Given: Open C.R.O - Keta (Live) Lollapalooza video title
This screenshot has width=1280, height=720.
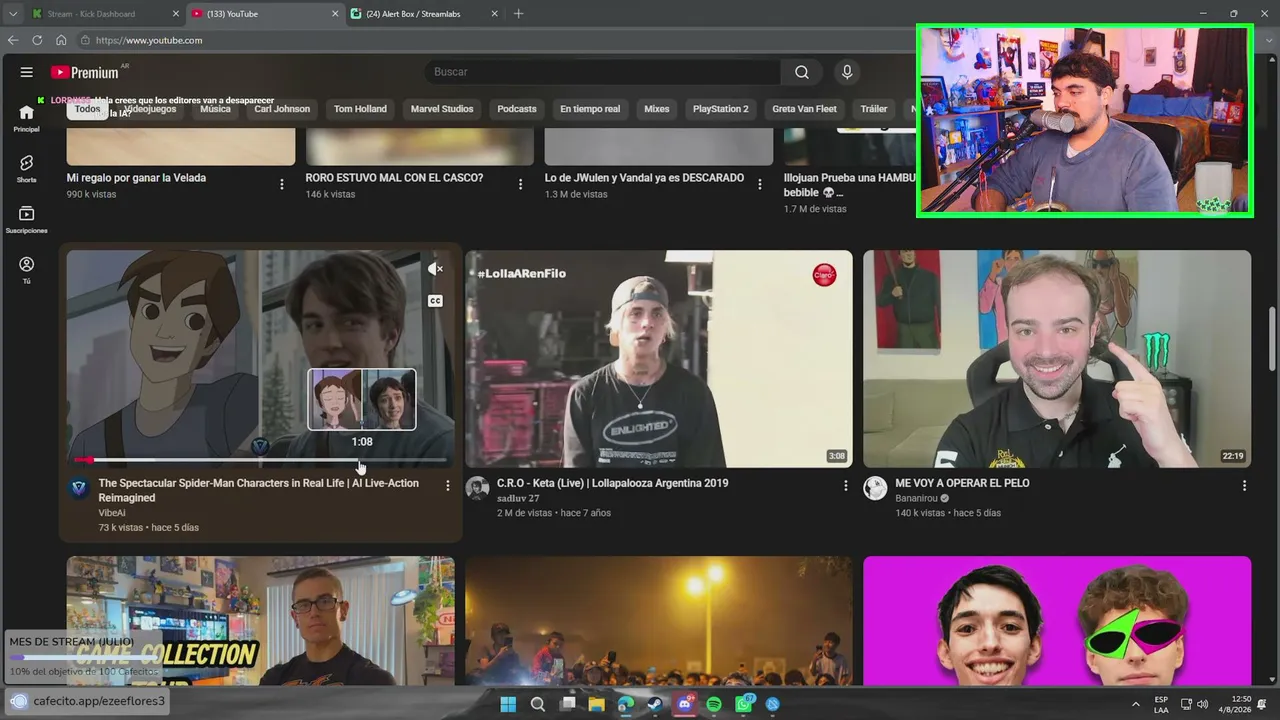Looking at the screenshot, I should click(613, 483).
